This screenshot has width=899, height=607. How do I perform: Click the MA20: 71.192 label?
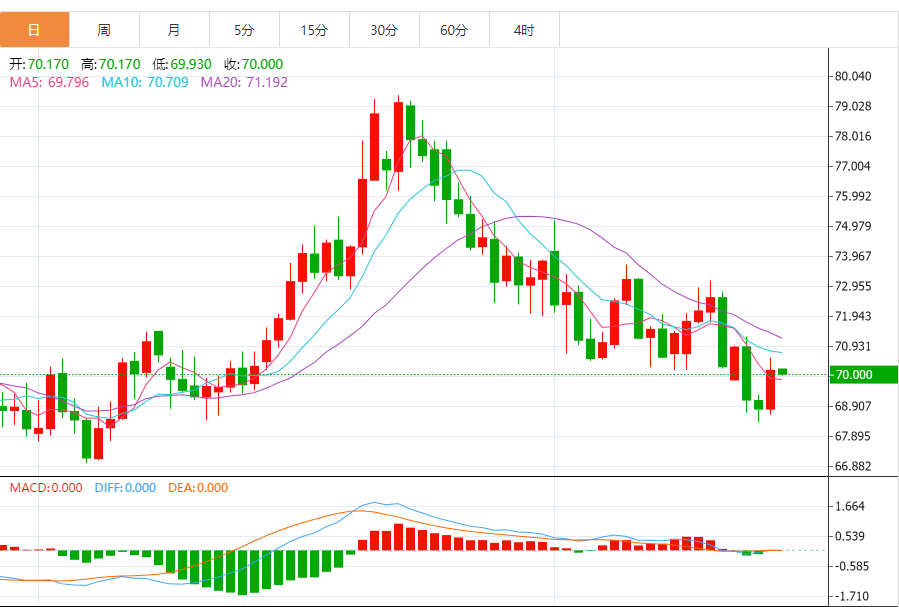(244, 83)
